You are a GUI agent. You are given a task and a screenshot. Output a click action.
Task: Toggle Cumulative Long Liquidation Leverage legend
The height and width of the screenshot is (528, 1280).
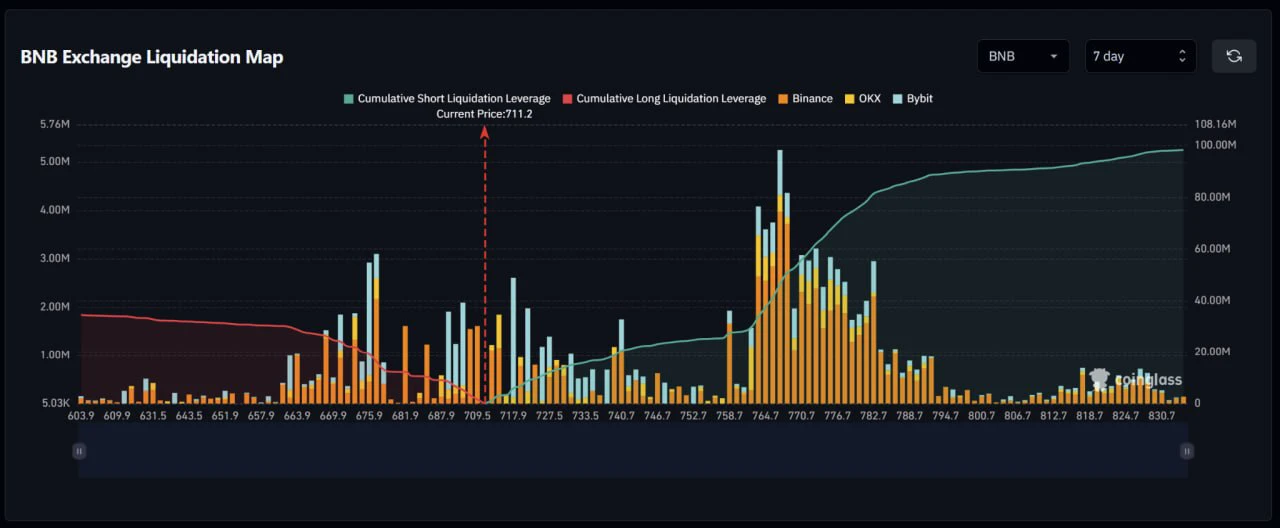tap(664, 99)
